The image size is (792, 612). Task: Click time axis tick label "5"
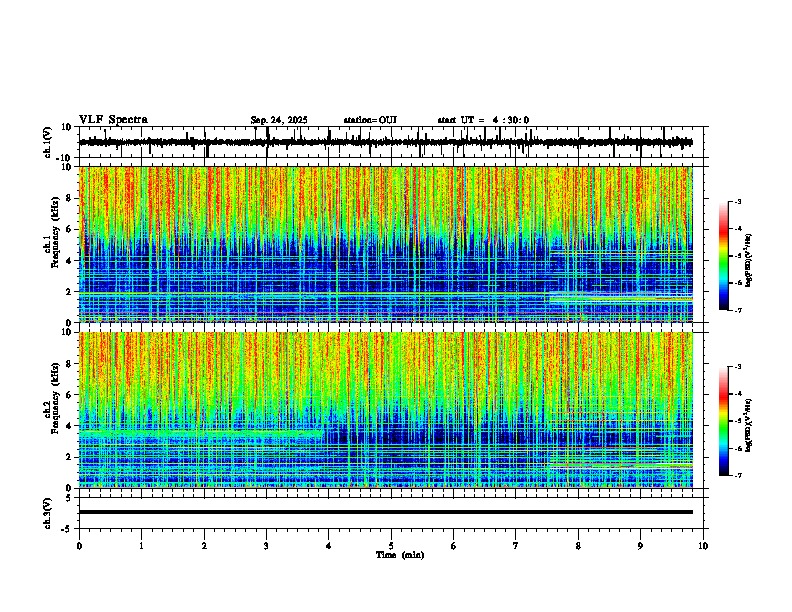point(391,546)
